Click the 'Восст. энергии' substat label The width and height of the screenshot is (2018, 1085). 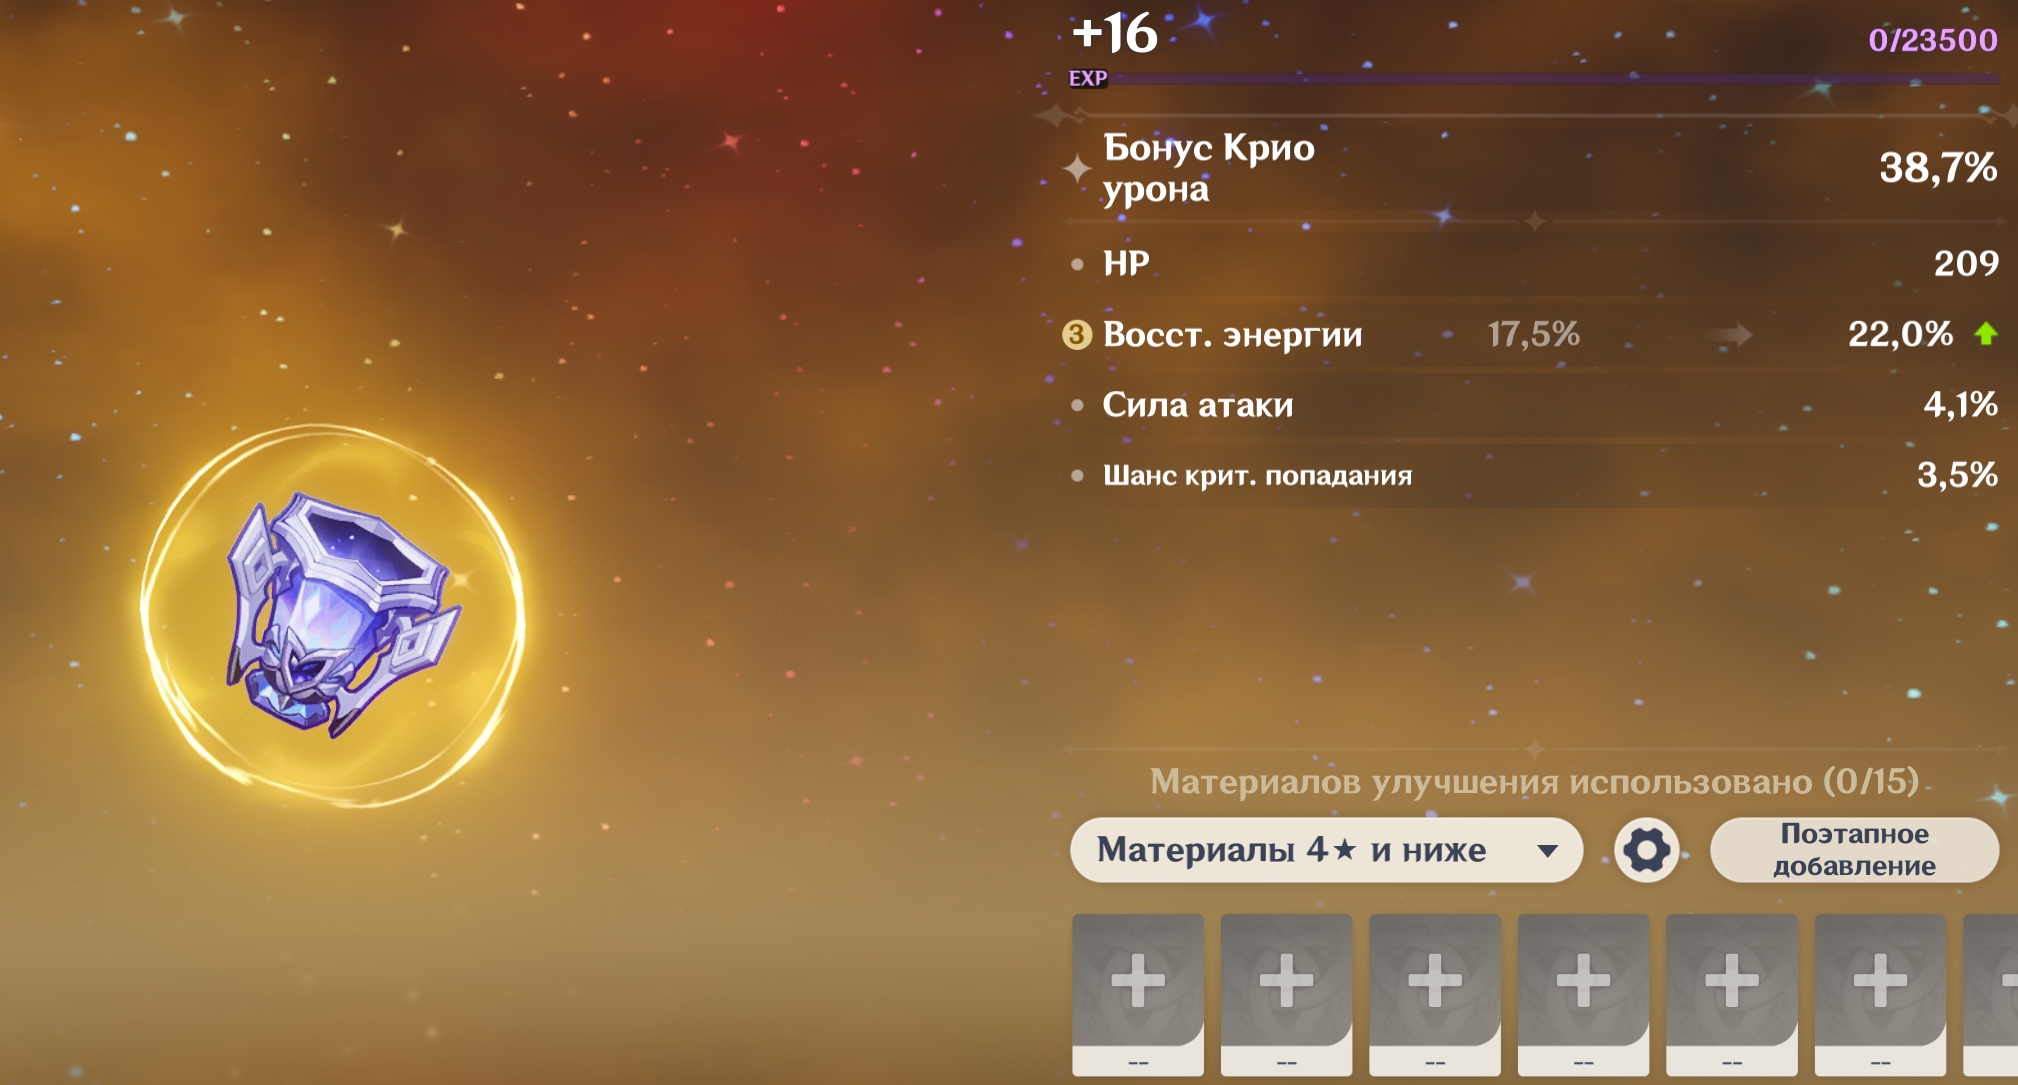[x=1232, y=334]
